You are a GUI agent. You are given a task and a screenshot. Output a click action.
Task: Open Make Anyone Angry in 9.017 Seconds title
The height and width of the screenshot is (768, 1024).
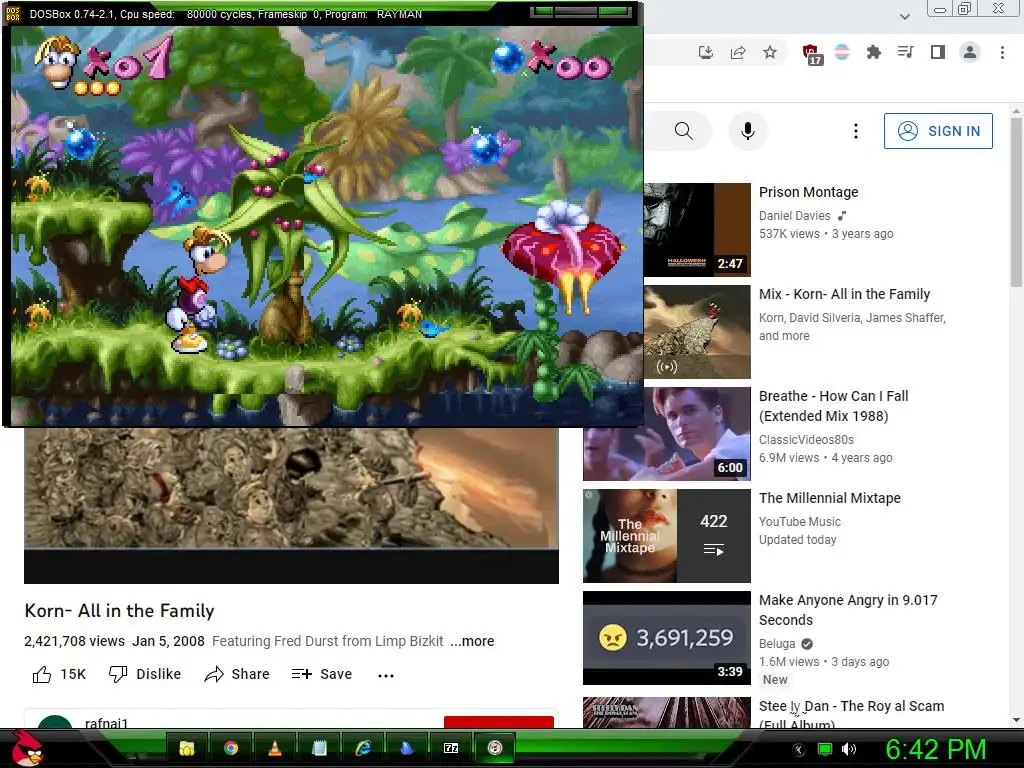848,609
